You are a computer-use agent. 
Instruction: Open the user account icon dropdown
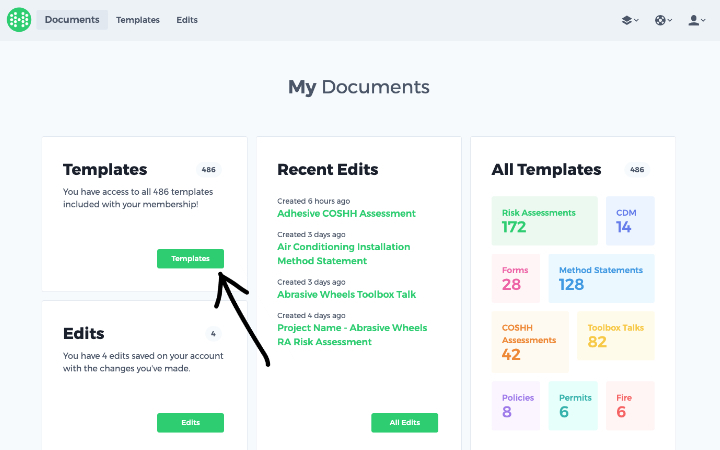click(x=697, y=20)
